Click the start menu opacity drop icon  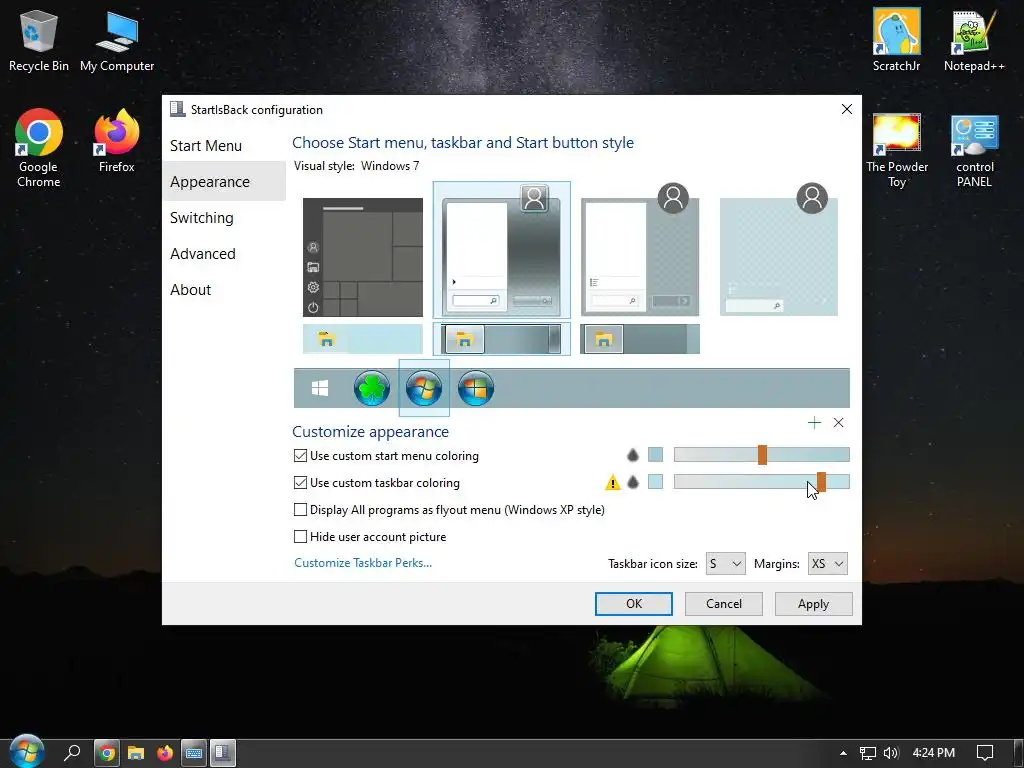[x=632, y=455]
